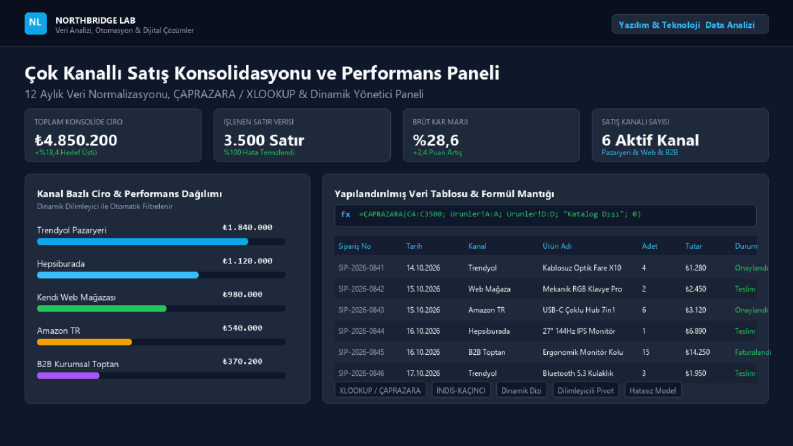Select order SIP-2026-0846
The width and height of the screenshot is (793, 446).
click(361, 373)
